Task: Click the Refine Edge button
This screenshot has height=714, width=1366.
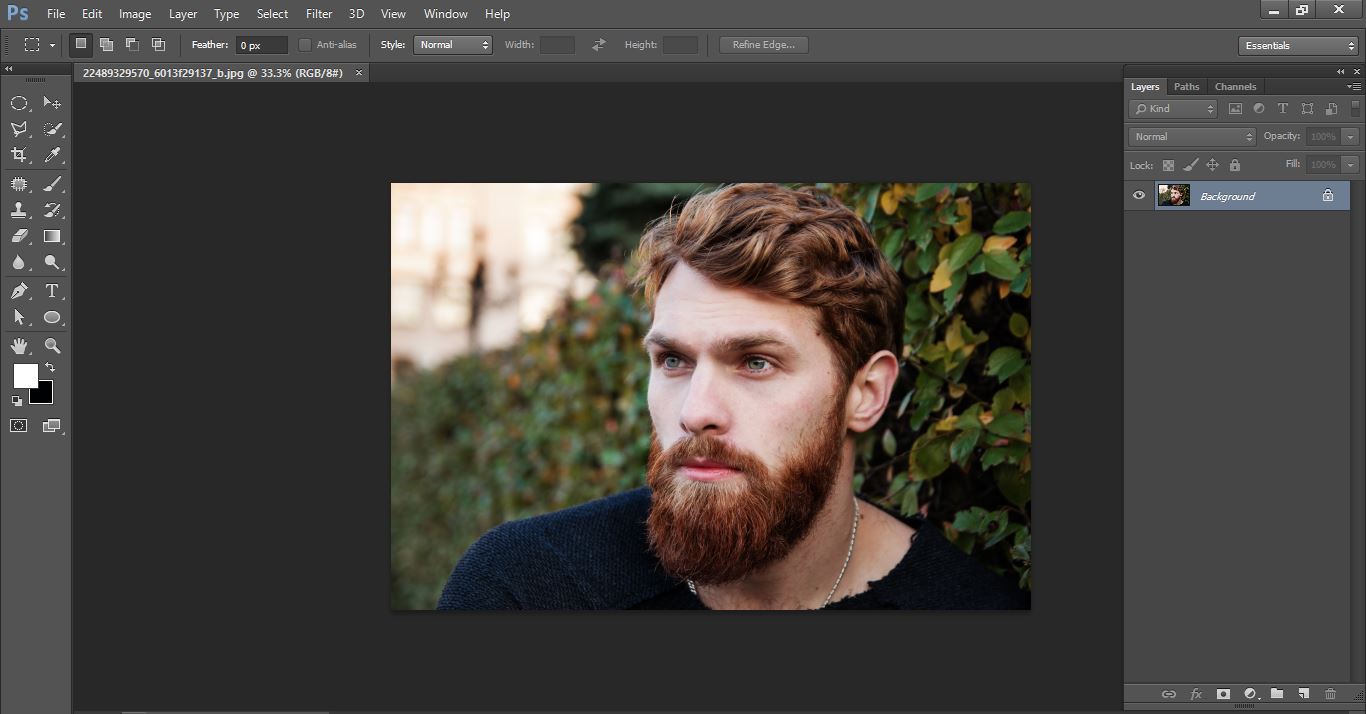Action: coord(763,44)
